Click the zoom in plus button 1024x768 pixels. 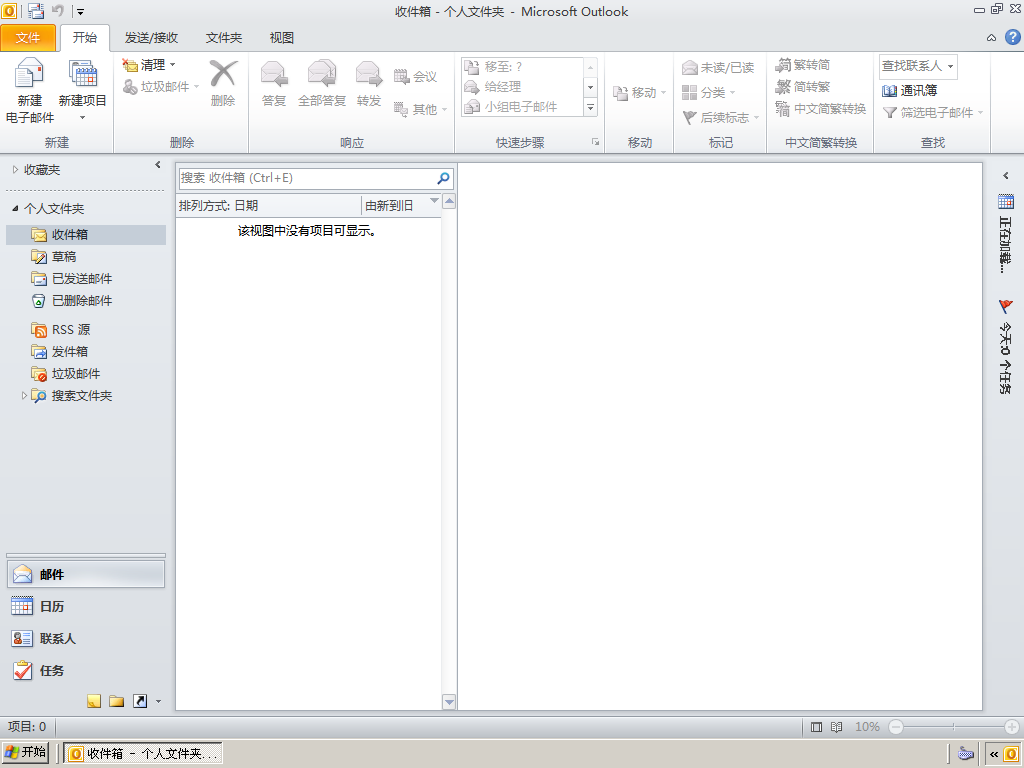pyautogui.click(x=1012, y=727)
